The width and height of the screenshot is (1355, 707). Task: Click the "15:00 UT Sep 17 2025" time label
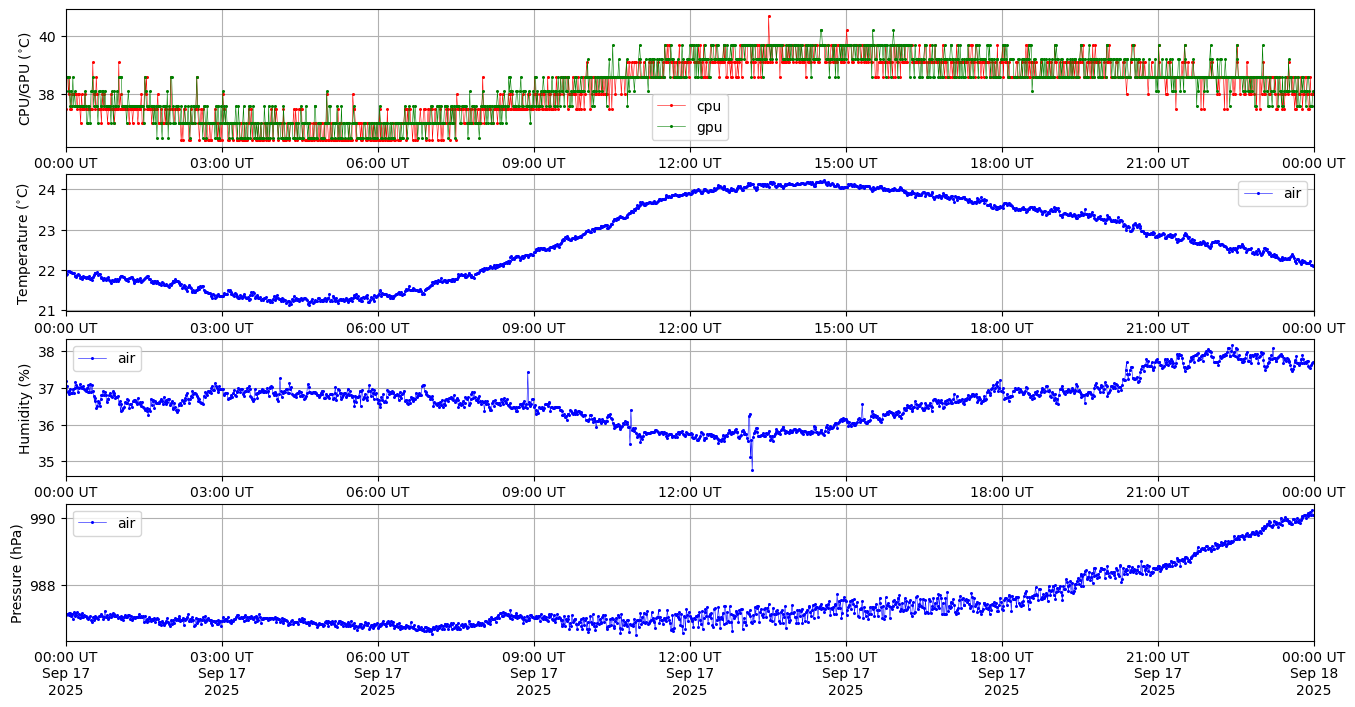pos(846,673)
